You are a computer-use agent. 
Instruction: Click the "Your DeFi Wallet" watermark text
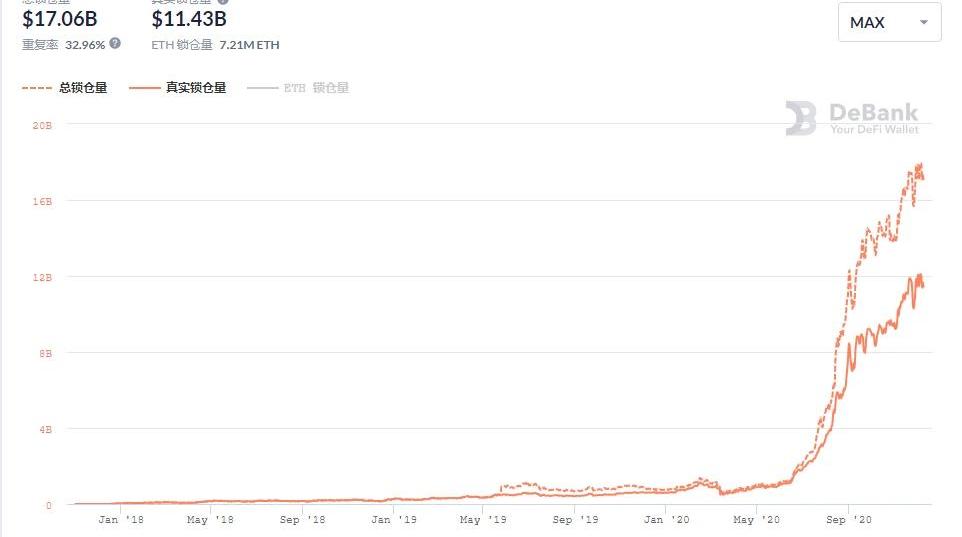pyautogui.click(x=873, y=129)
